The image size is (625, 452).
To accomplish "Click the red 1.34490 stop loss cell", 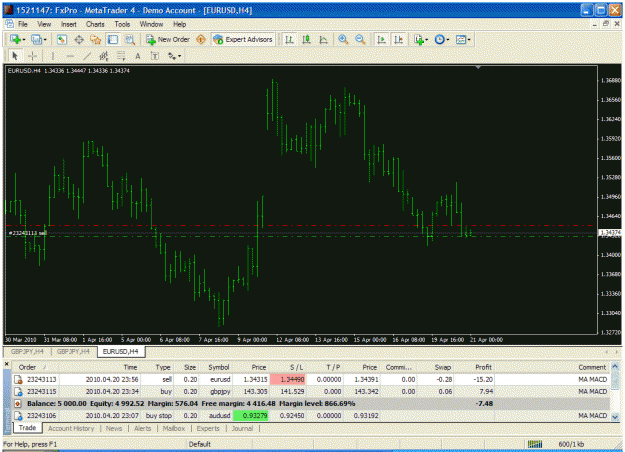I will click(x=287, y=379).
